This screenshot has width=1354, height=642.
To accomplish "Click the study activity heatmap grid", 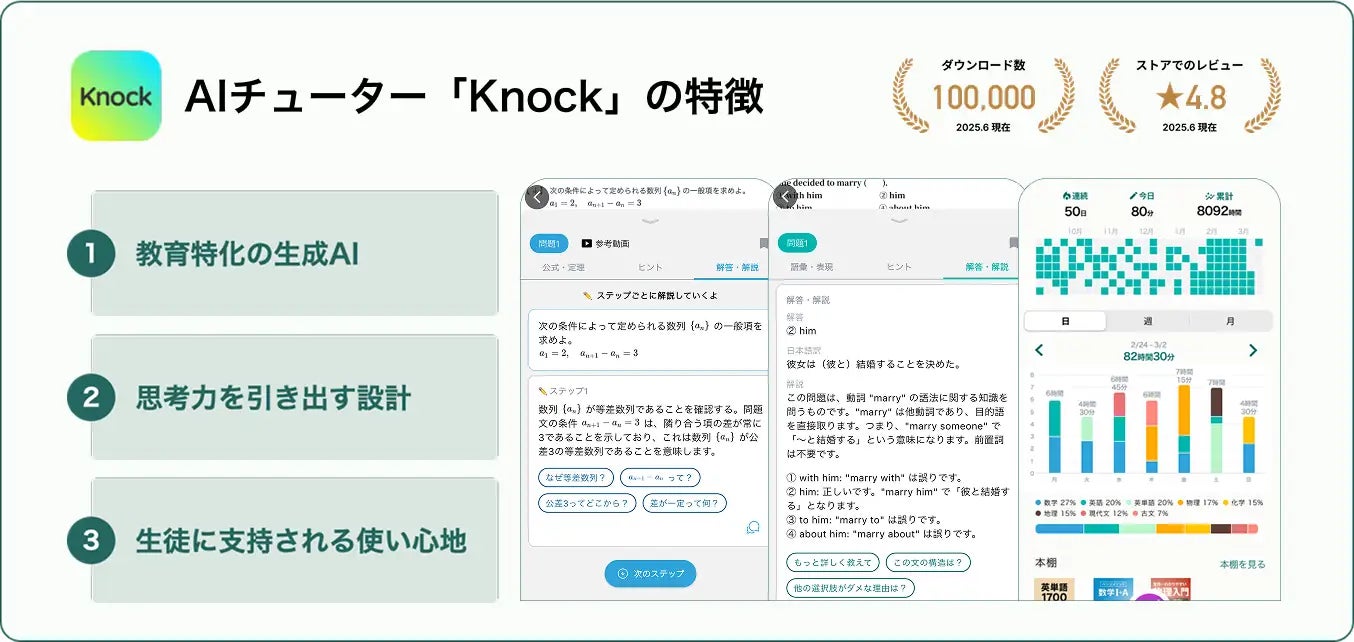I will [x=1147, y=266].
